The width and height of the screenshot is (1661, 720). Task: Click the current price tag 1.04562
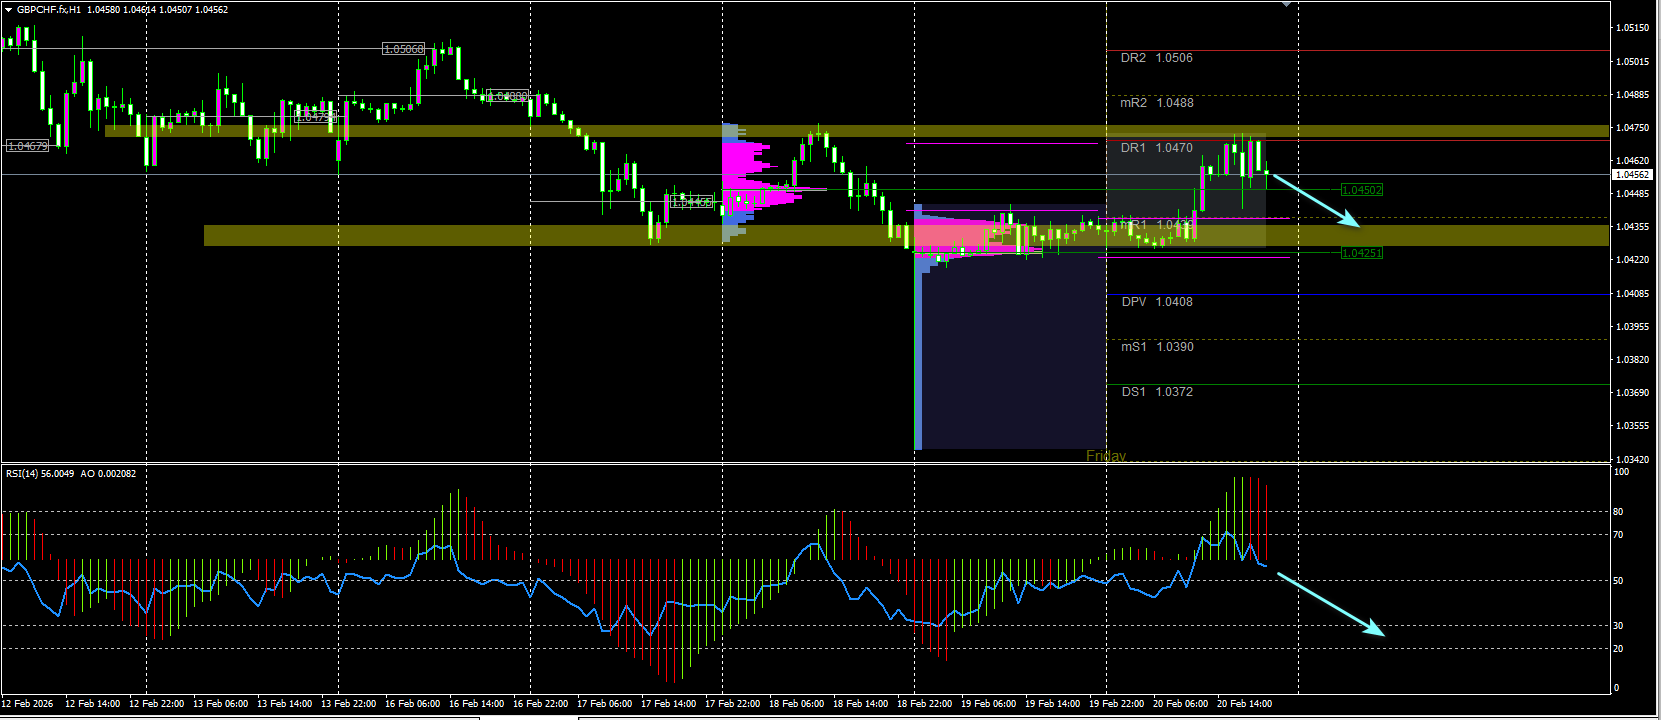1634,175
